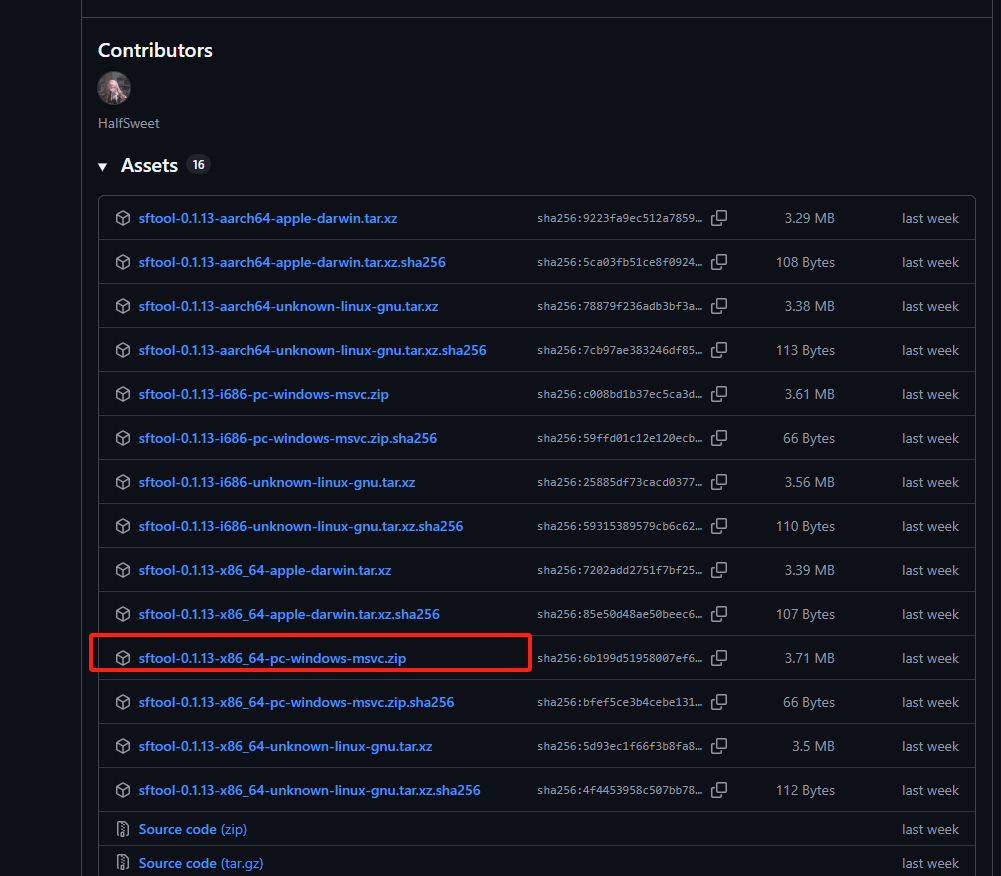Download sftool-0.1.13-aarch64-apple-darwin.tar.xz
This screenshot has width=1001, height=876.
coord(267,218)
